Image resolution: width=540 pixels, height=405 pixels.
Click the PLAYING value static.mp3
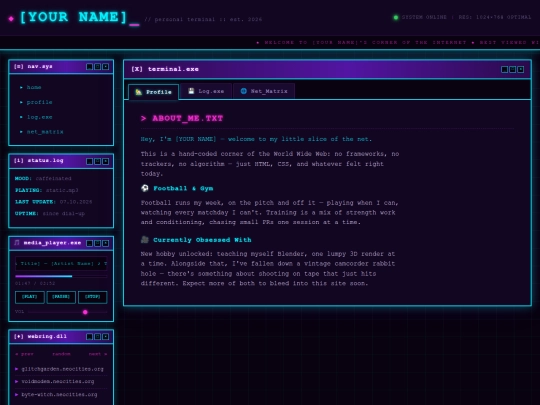62,190
